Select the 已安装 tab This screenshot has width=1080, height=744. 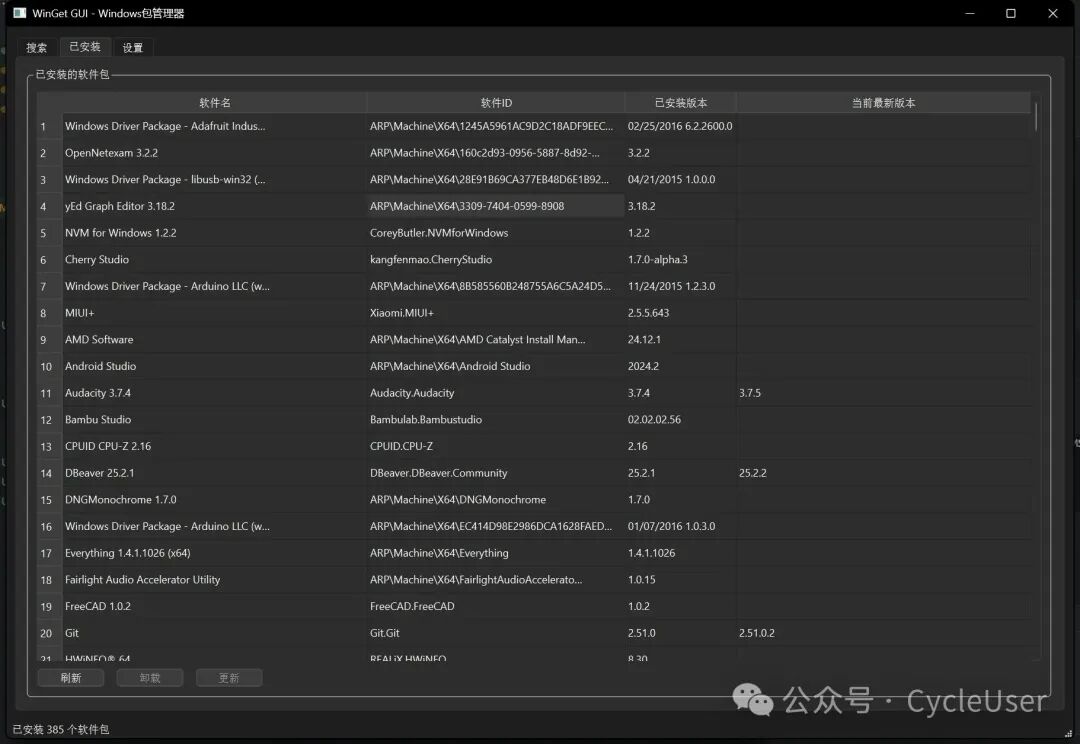tap(85, 46)
